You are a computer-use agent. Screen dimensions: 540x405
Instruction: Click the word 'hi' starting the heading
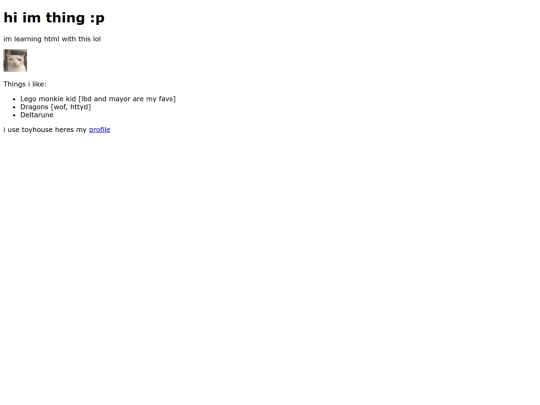pyautogui.click(x=10, y=18)
